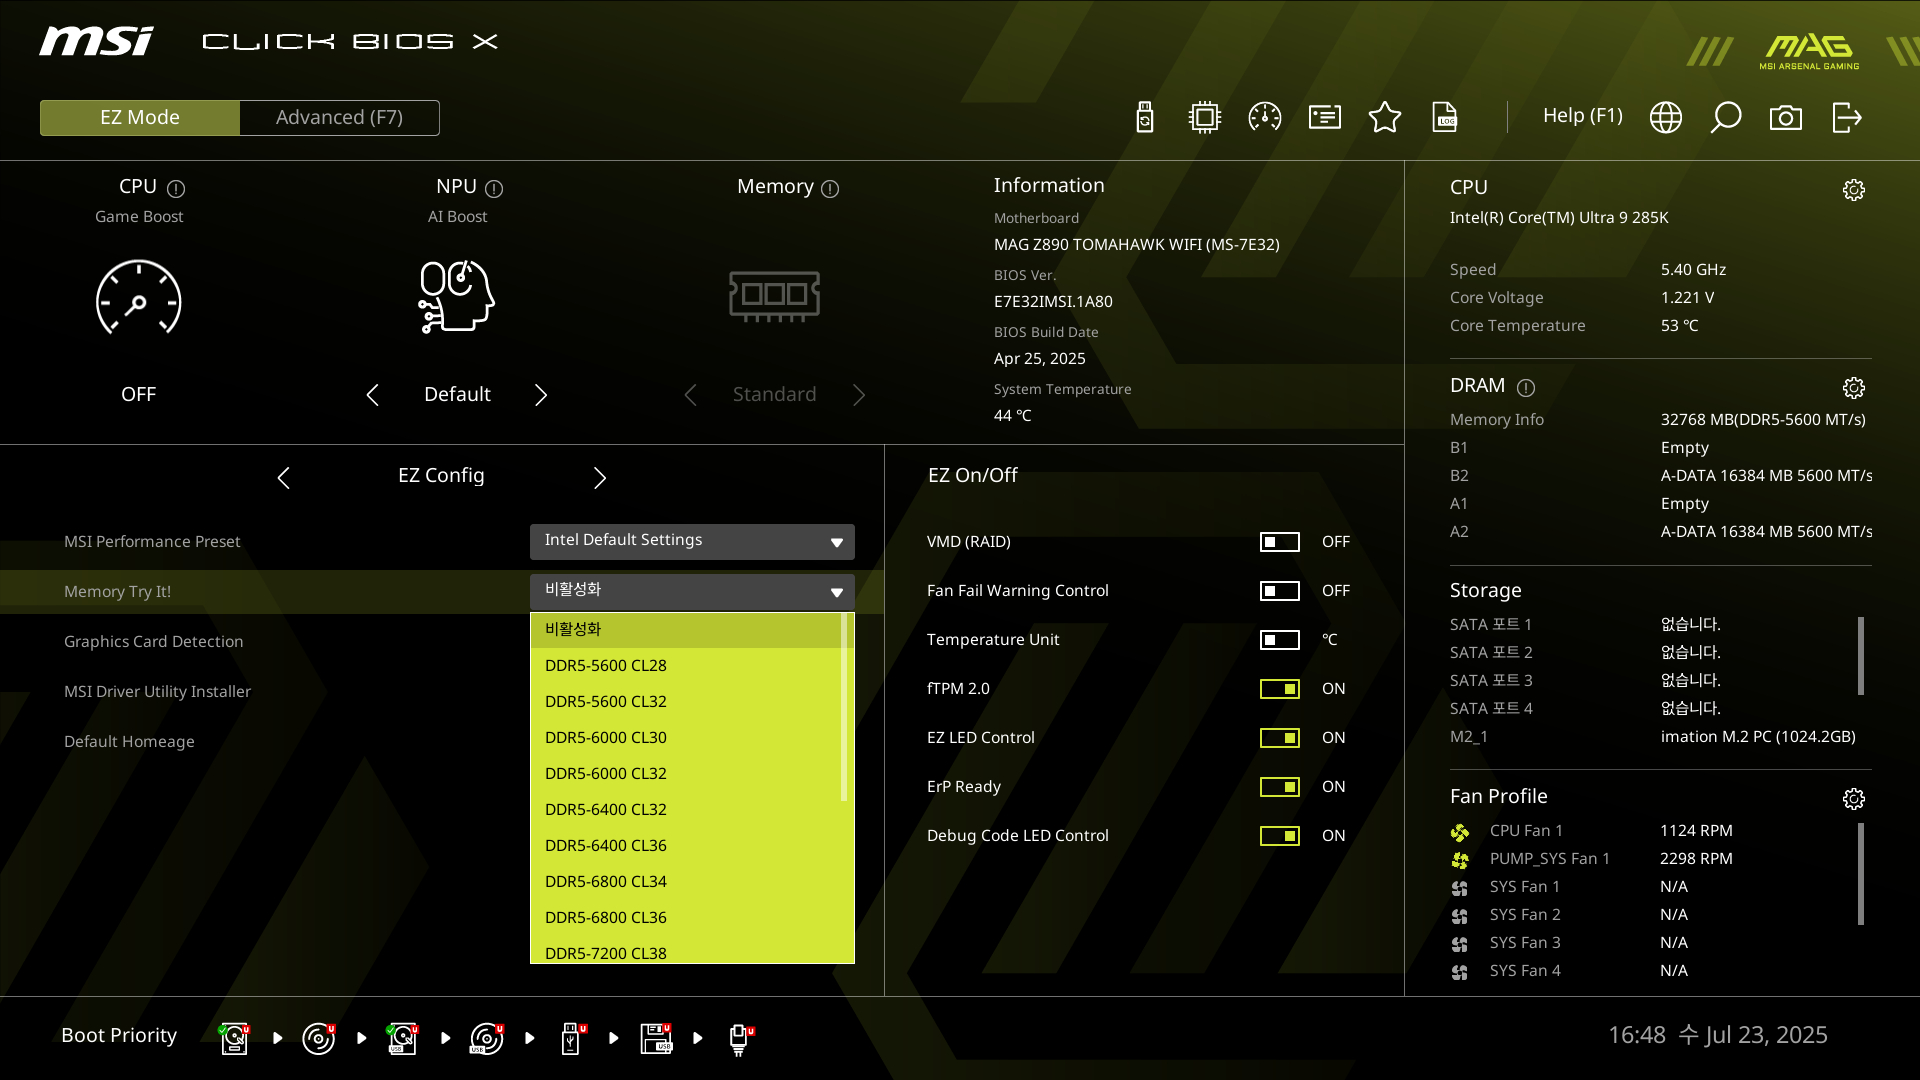Click the CPU chip icon in toolbar
The image size is (1920, 1080).
coord(1204,117)
